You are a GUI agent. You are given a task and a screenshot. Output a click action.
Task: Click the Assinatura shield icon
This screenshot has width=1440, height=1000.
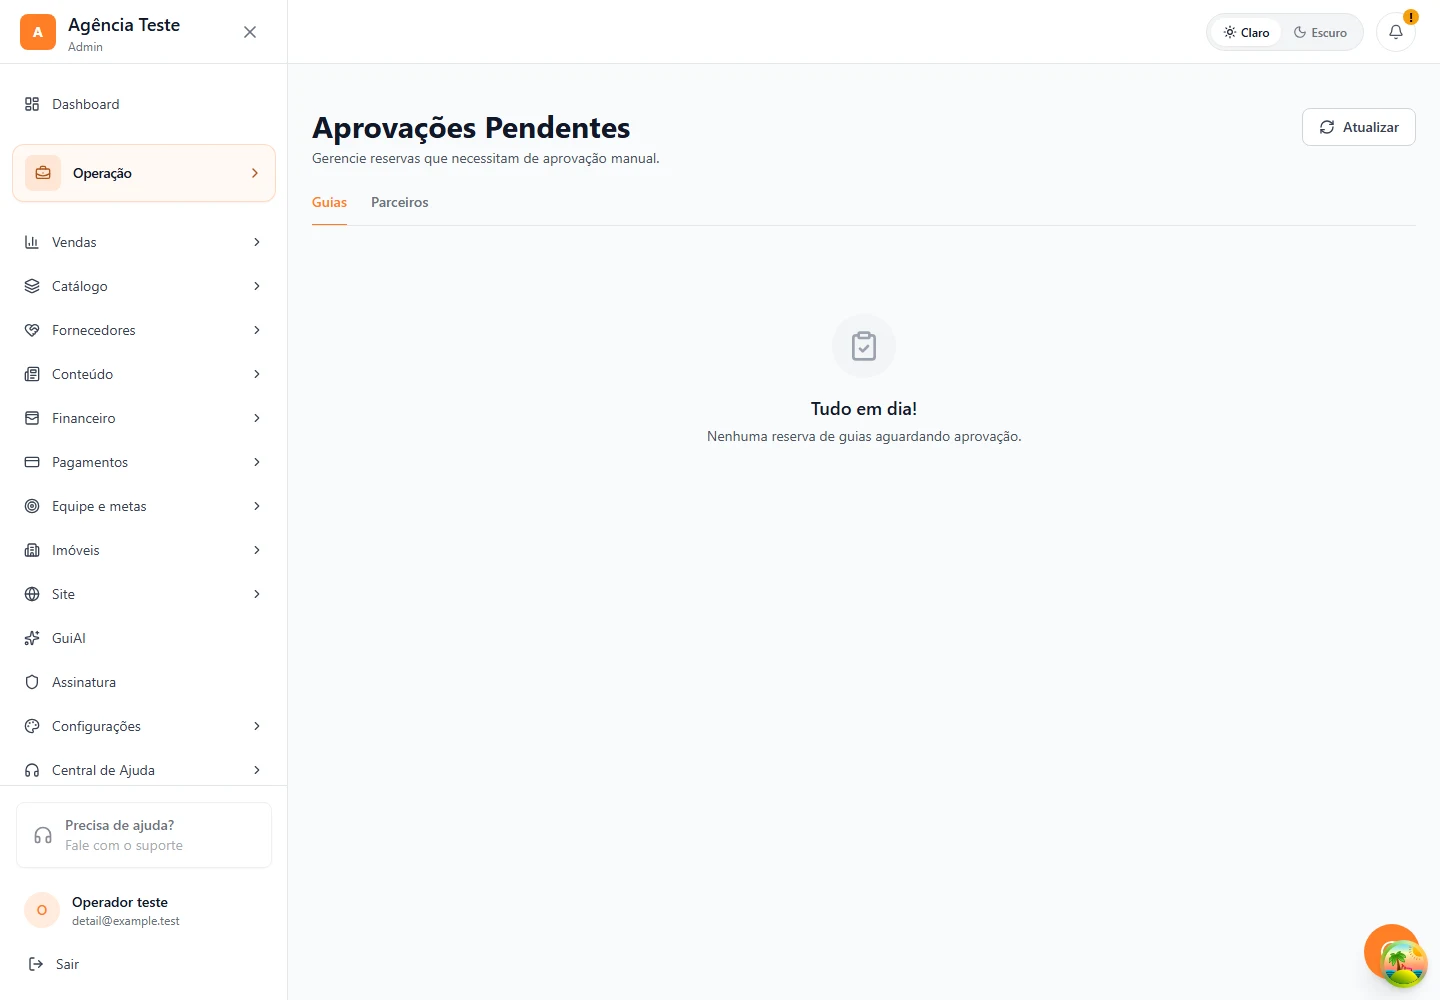click(x=32, y=682)
